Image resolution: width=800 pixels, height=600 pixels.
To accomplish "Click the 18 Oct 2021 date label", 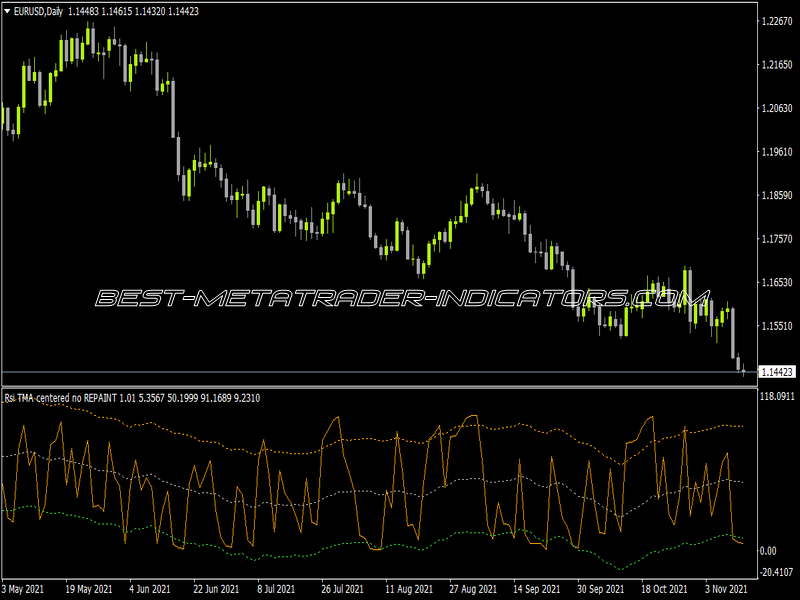I will pyautogui.click(x=664, y=589).
